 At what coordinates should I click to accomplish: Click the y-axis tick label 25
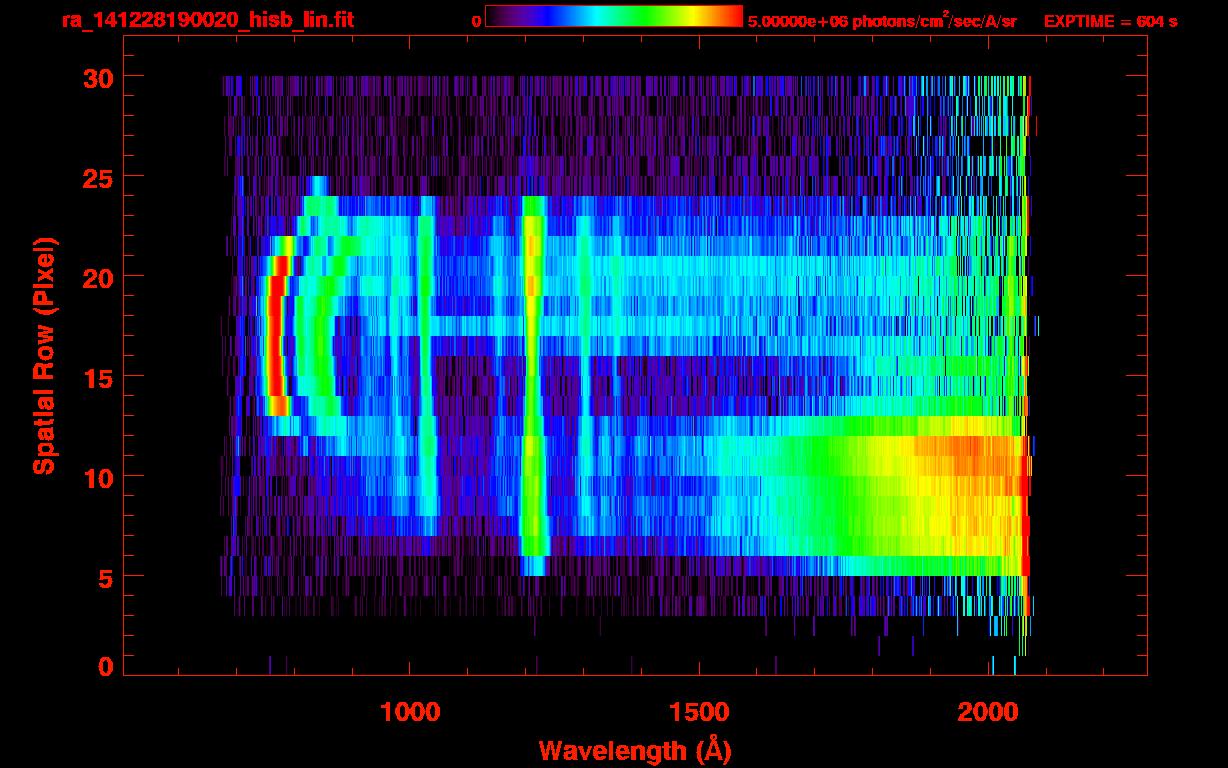point(97,177)
